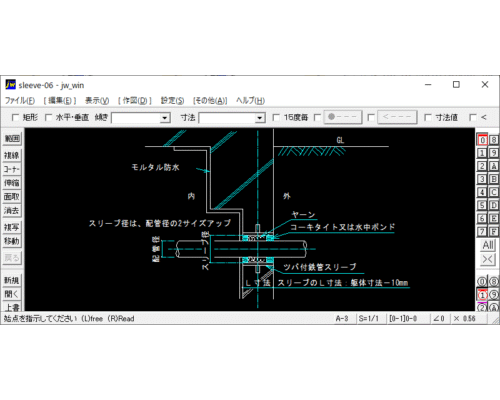Toggle square layer 9 button
Viewport: 500px width, 400px height.
[x=494, y=153]
